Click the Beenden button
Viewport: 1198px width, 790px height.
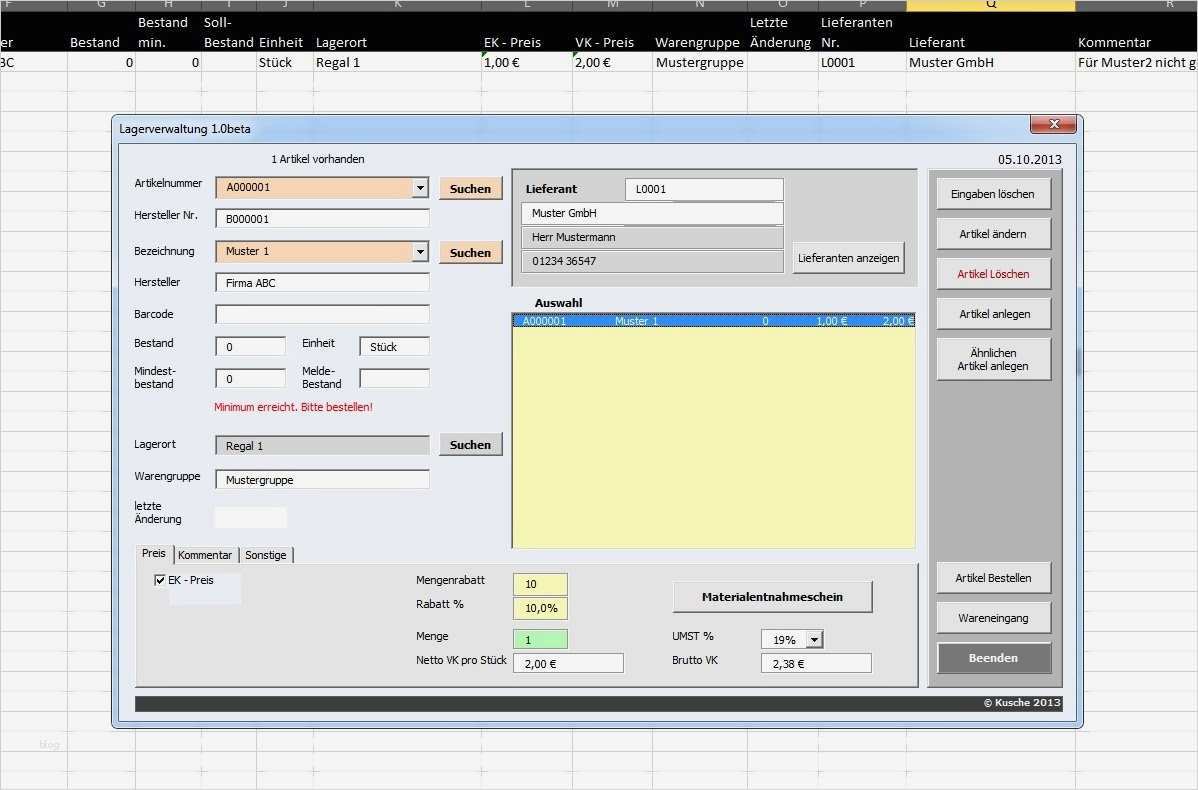pyautogui.click(x=993, y=658)
